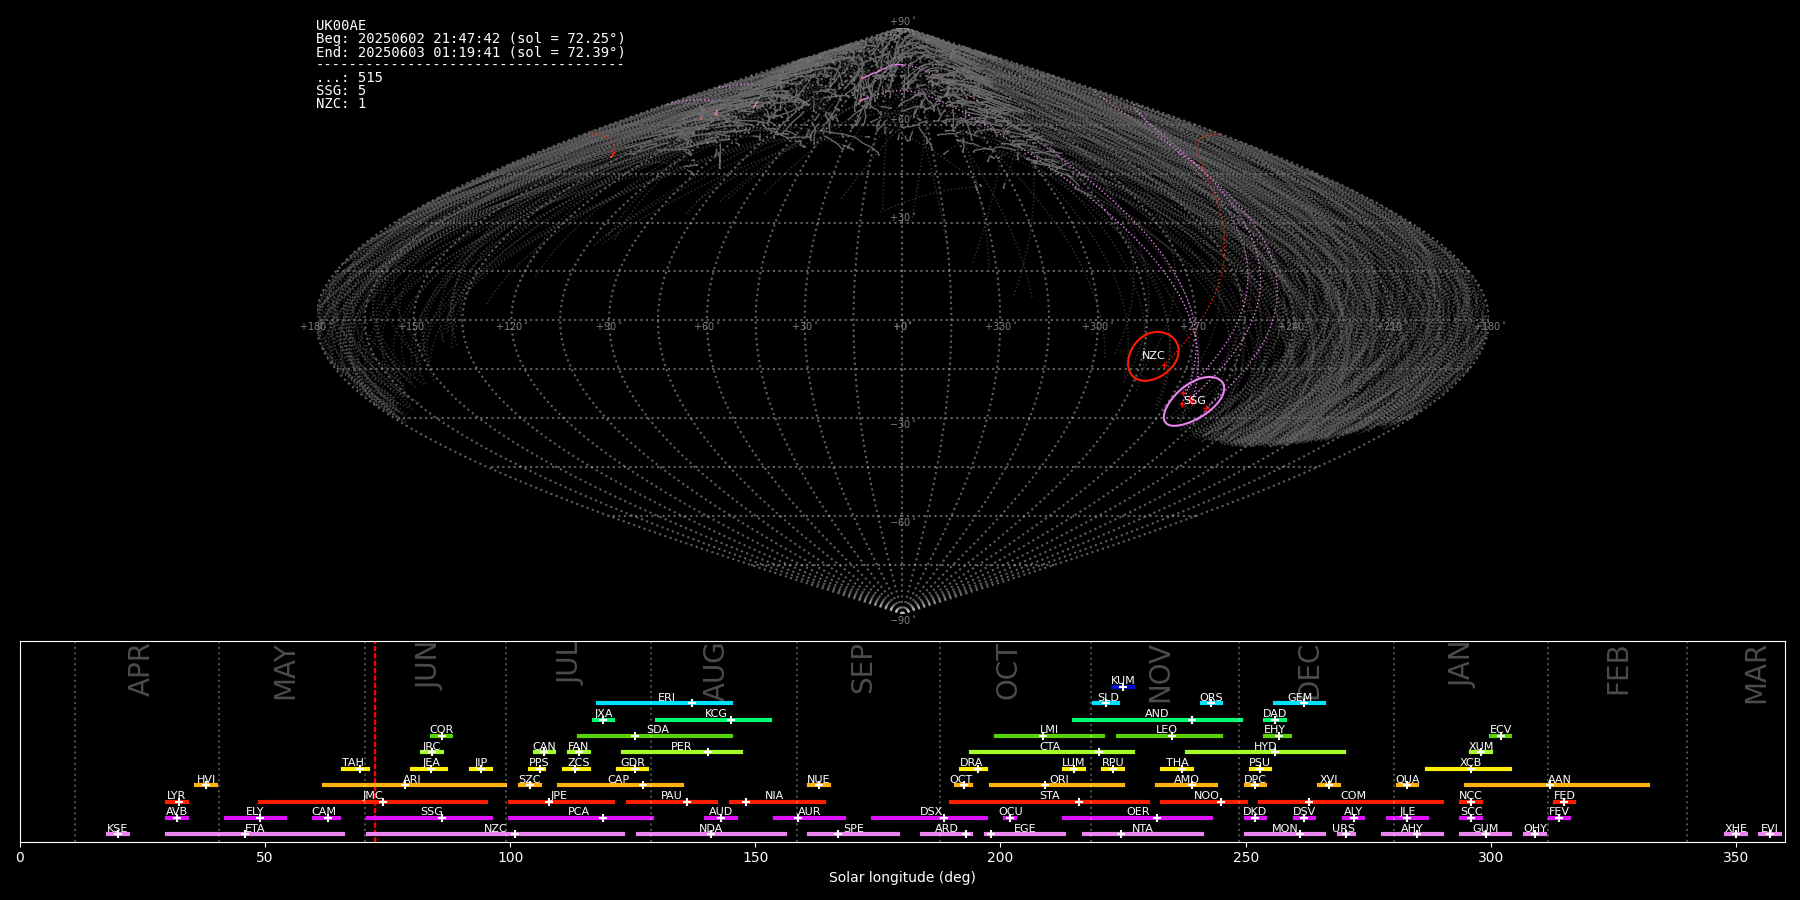
Task: Click the 'SSG: 5' count in the header
Action: 341,91
